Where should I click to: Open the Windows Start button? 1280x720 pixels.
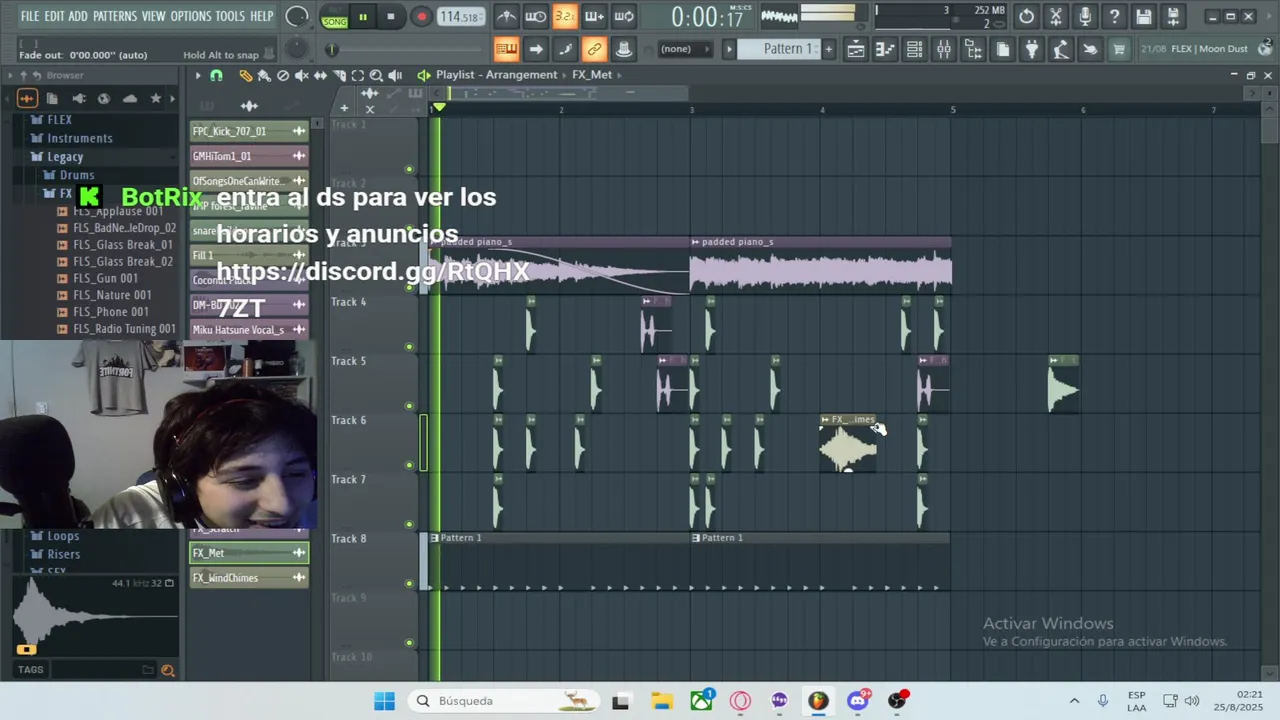point(384,701)
